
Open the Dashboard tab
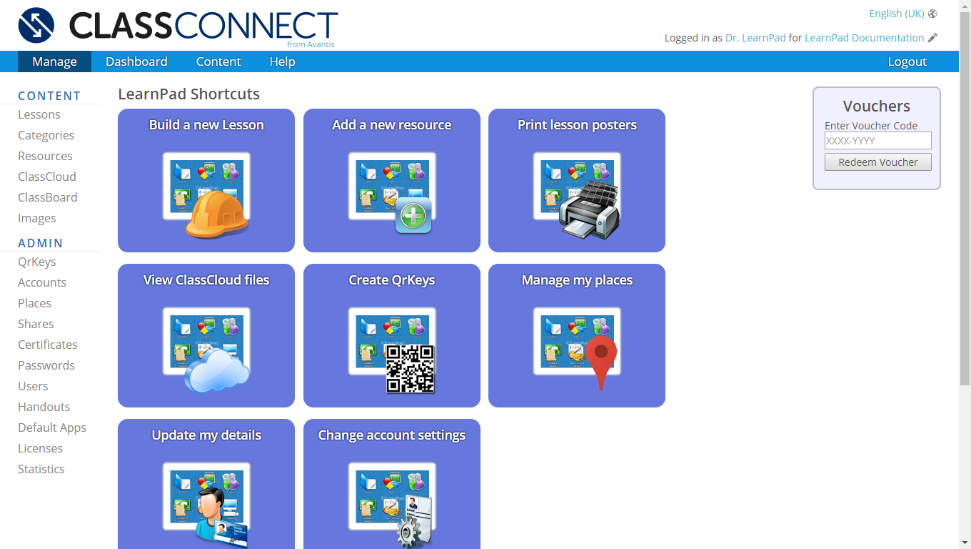click(136, 61)
